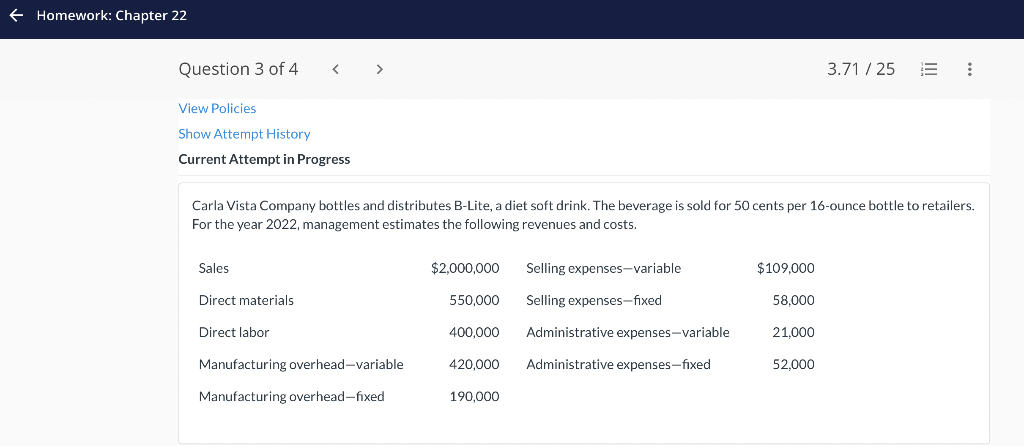
Task: Open the Show Attempt History link
Action: (244, 134)
